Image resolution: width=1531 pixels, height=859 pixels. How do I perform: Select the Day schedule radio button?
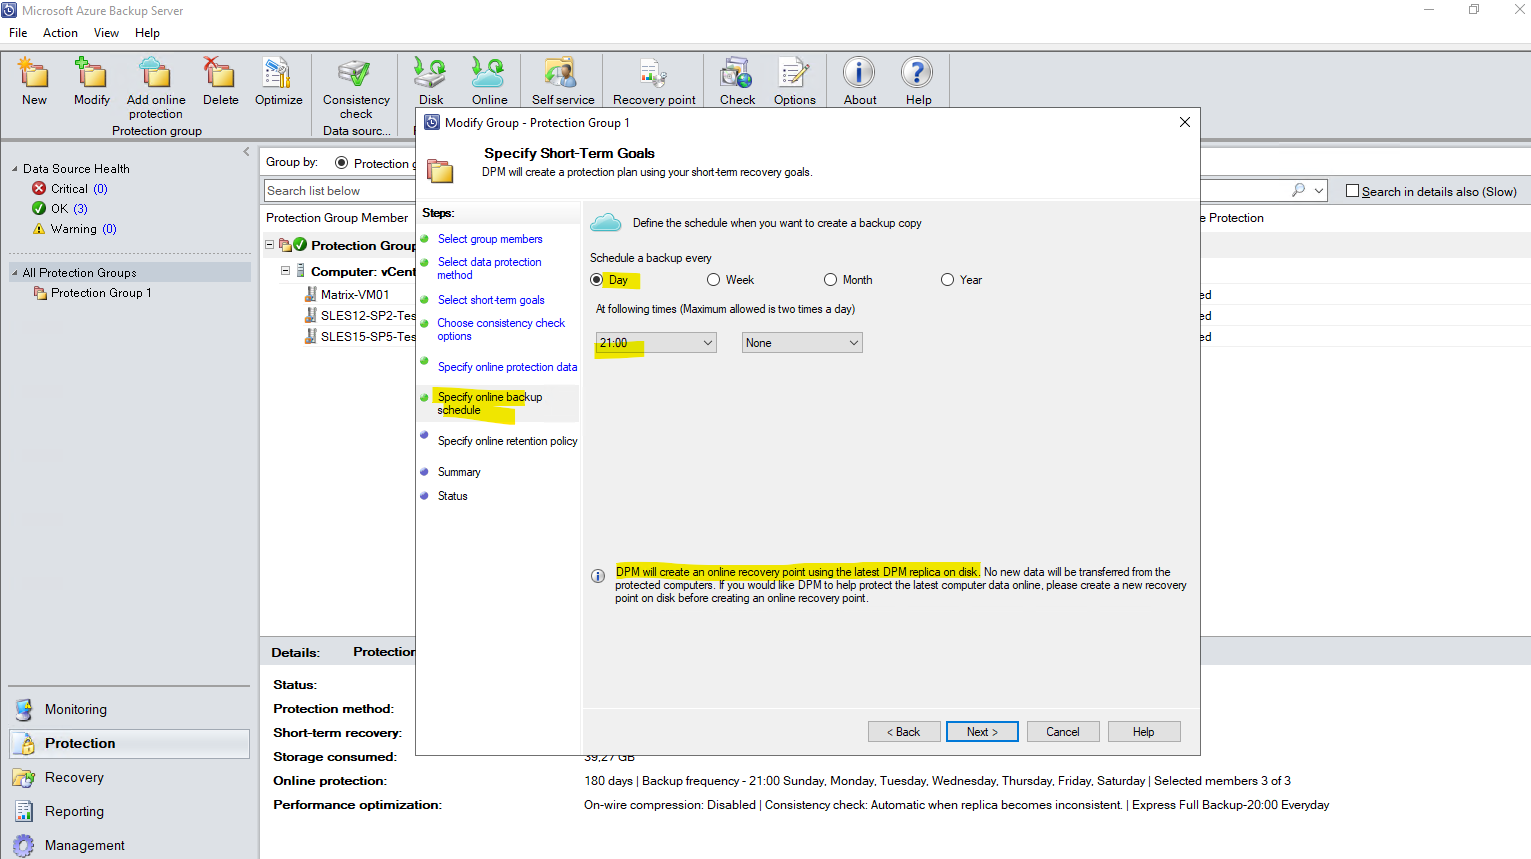(x=597, y=280)
